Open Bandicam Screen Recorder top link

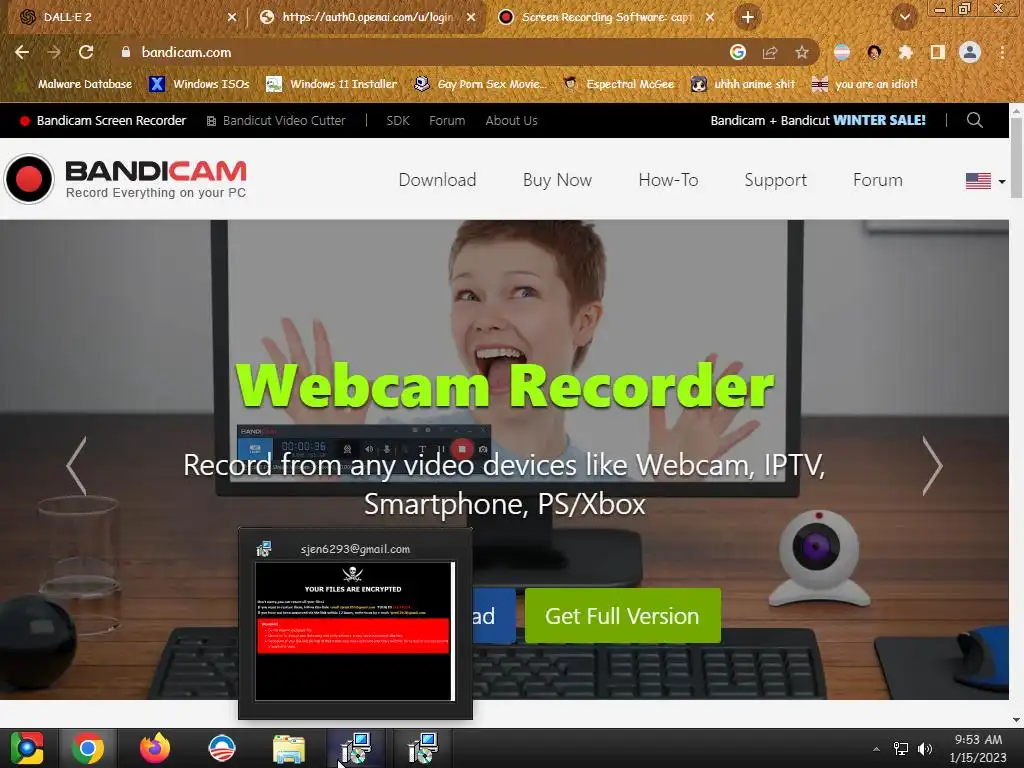(x=103, y=121)
